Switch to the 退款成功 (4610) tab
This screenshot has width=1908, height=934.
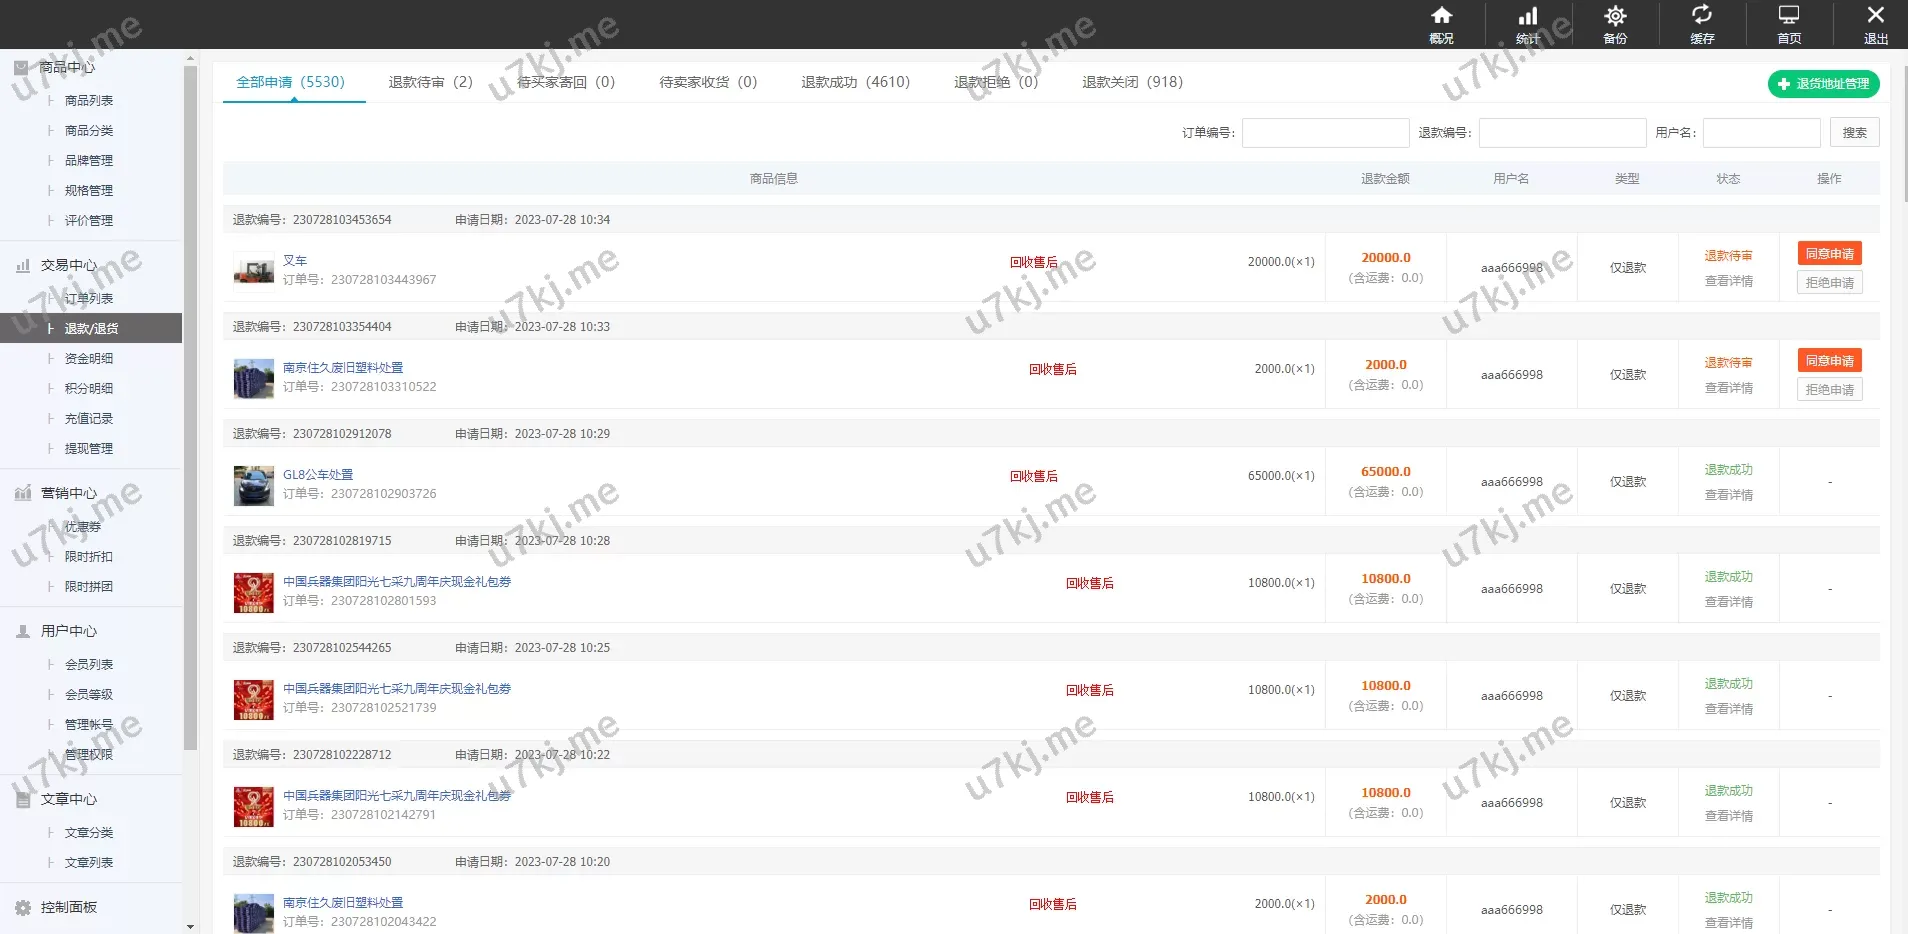855,82
